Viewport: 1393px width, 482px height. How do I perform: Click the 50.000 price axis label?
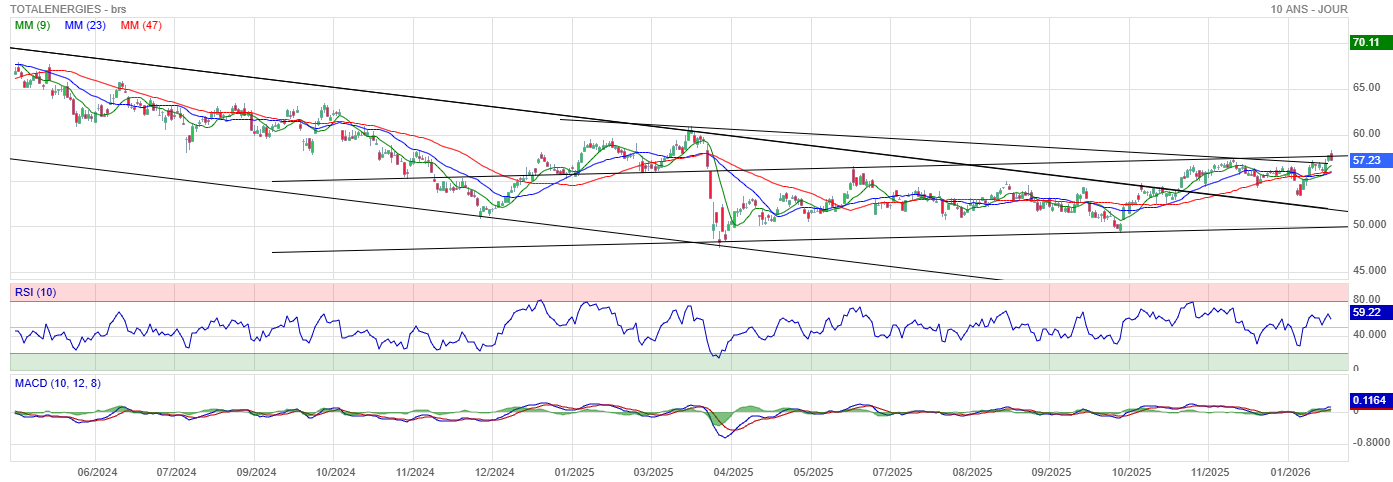tap(1369, 224)
